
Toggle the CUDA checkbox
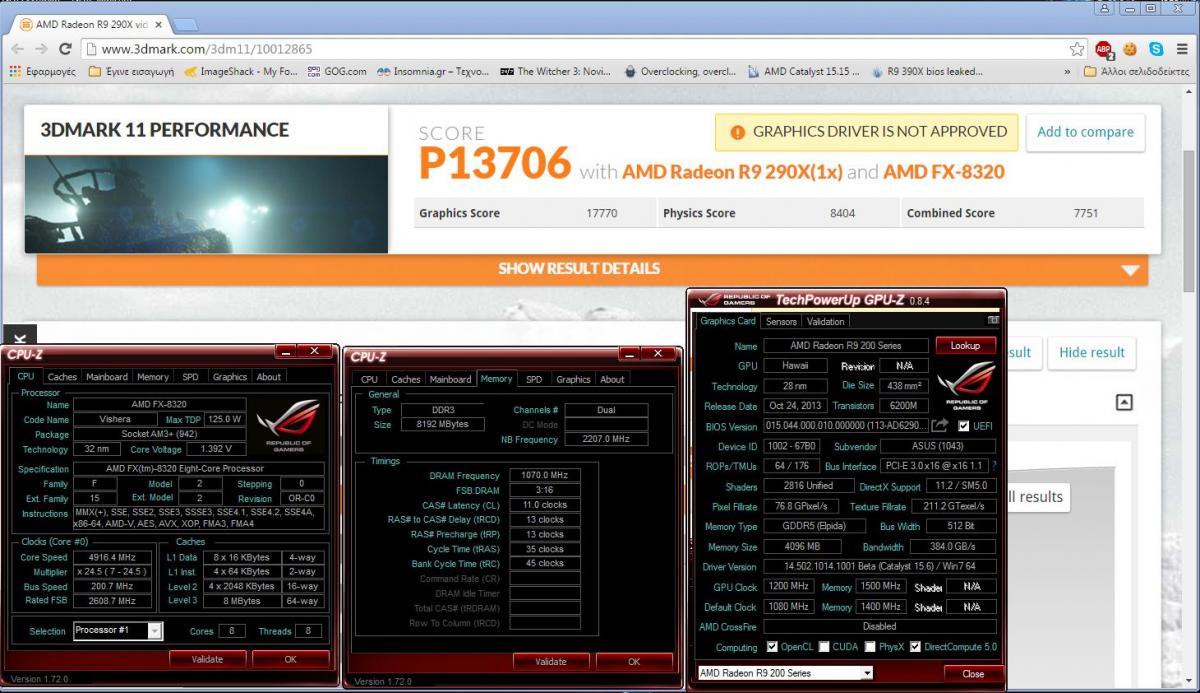click(824, 647)
